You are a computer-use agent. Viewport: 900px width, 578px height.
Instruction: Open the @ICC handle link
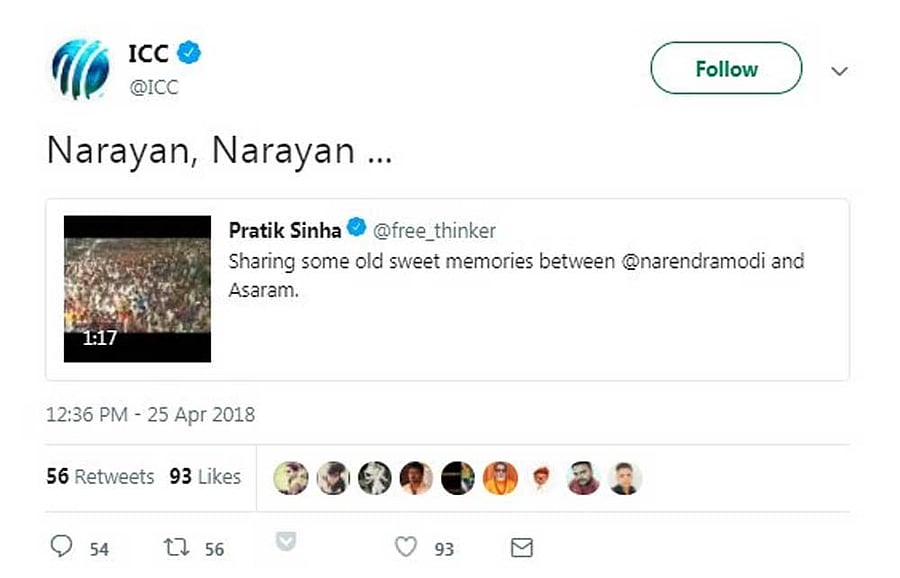click(x=154, y=87)
